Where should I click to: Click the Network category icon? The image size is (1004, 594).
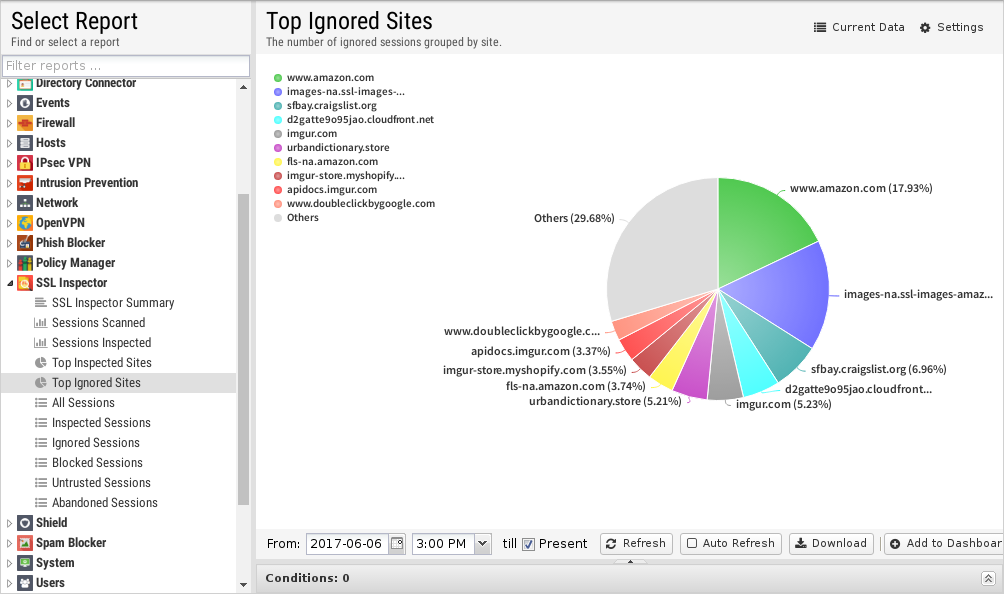pos(25,203)
